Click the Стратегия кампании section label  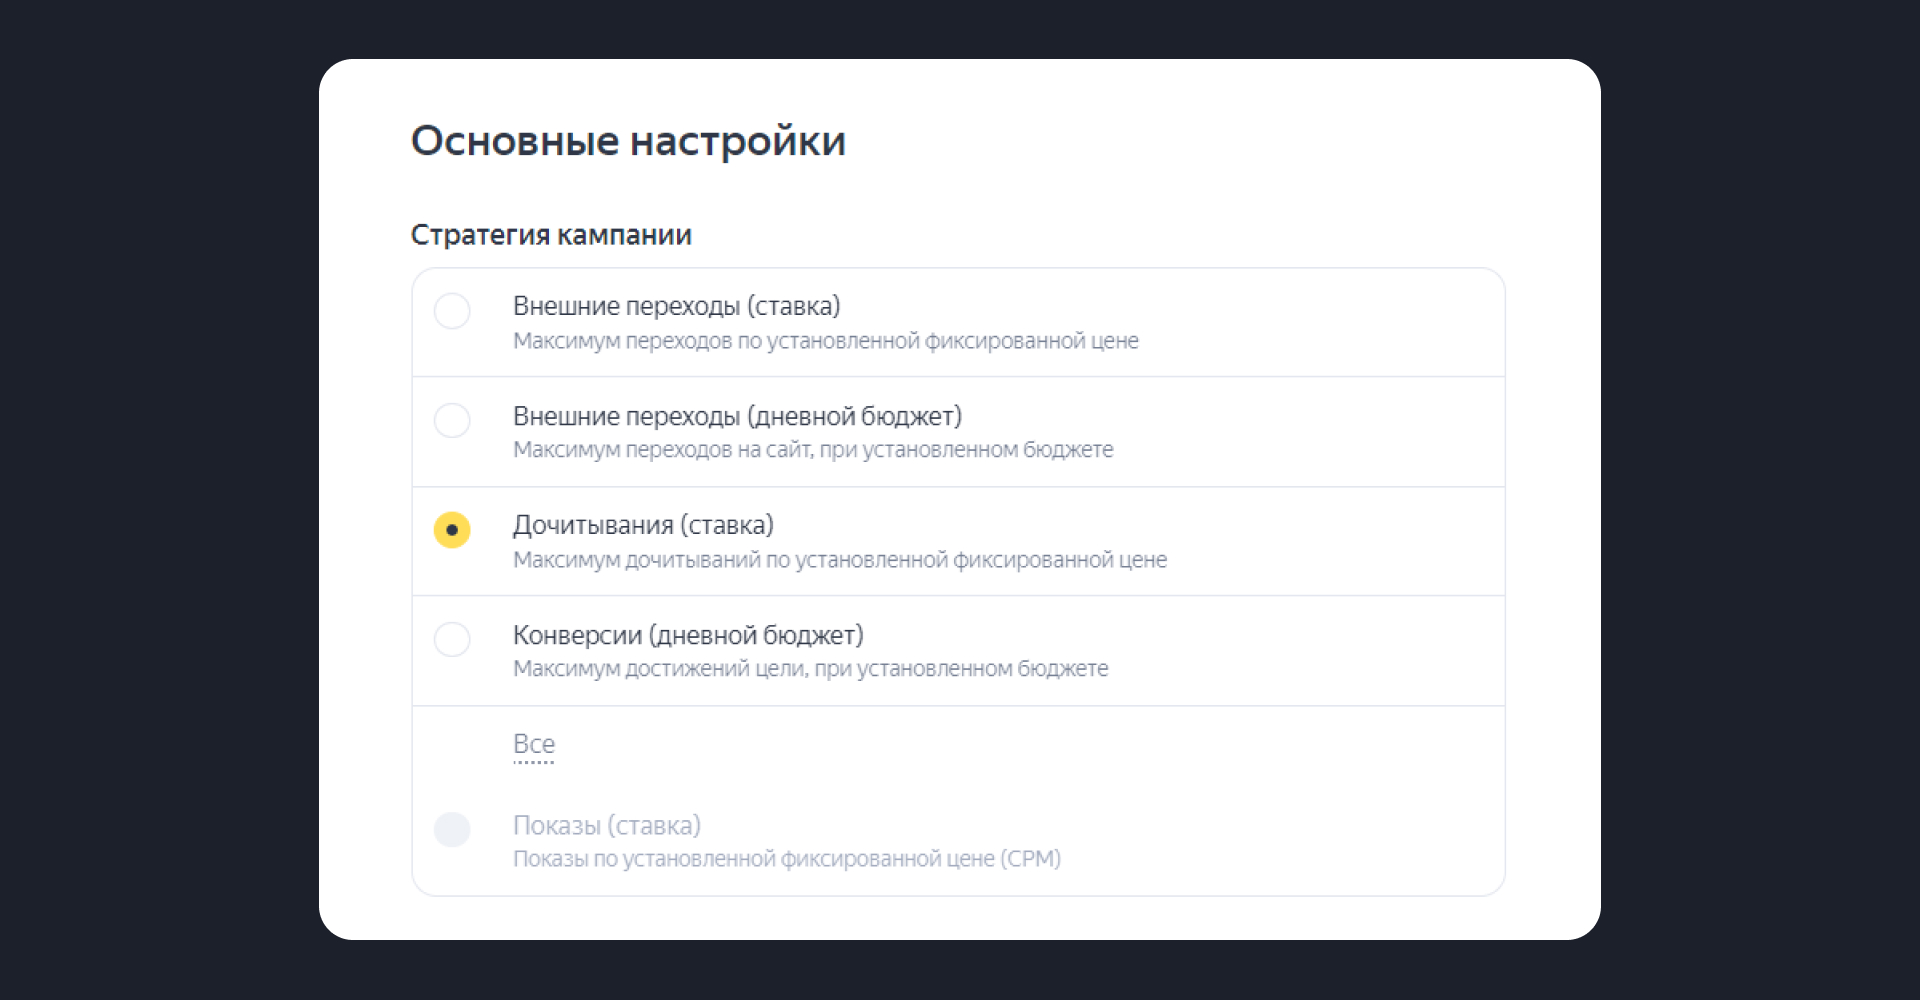click(551, 235)
